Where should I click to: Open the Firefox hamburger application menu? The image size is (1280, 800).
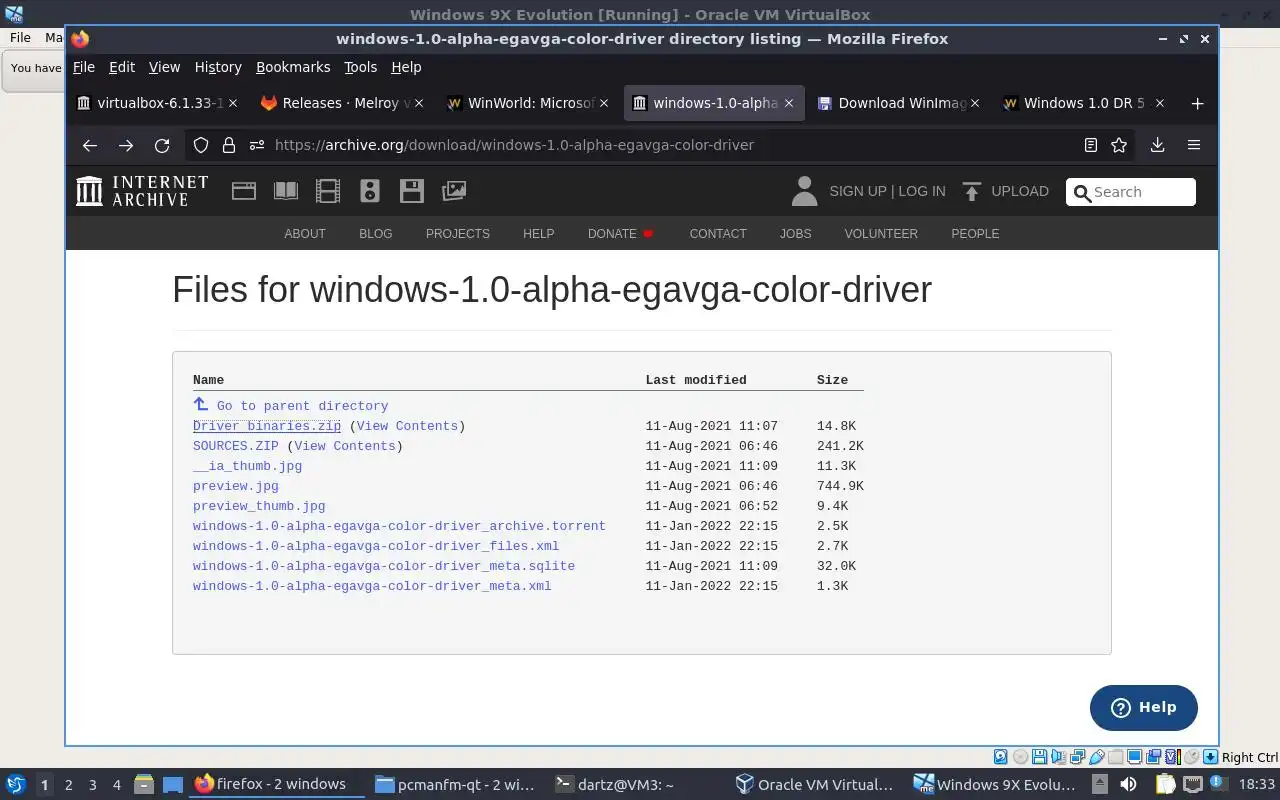point(1194,145)
